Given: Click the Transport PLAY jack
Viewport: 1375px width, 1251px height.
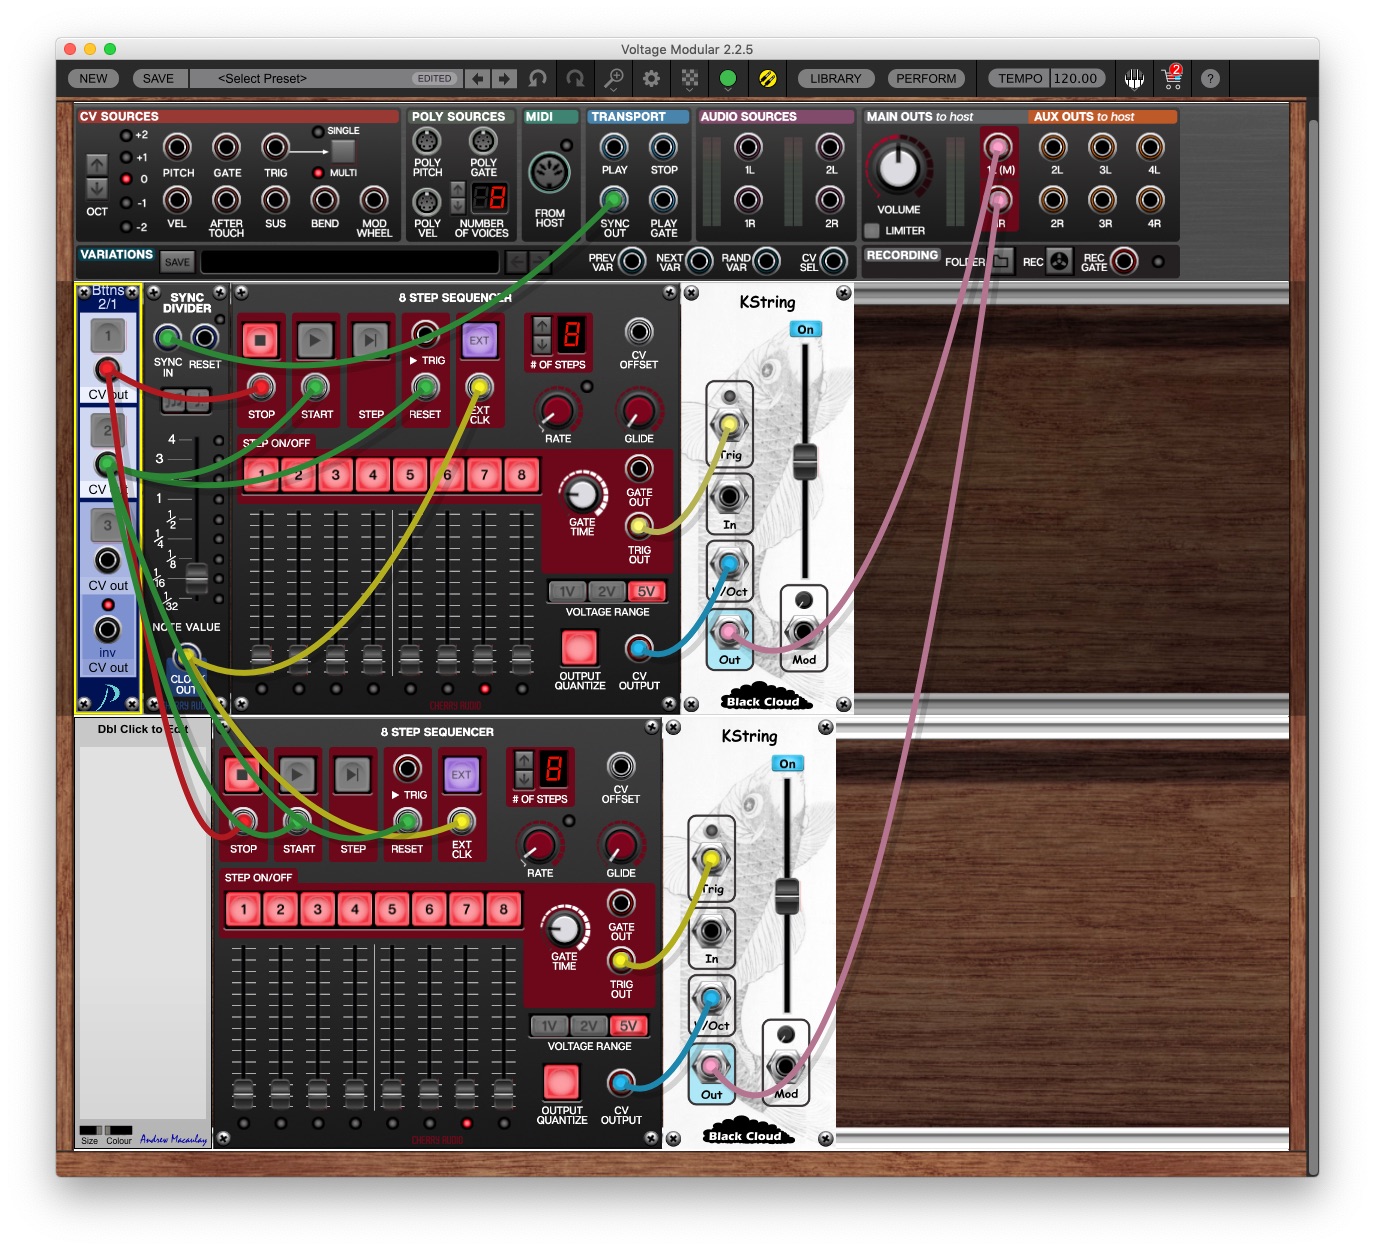Looking at the screenshot, I should coord(614,147).
